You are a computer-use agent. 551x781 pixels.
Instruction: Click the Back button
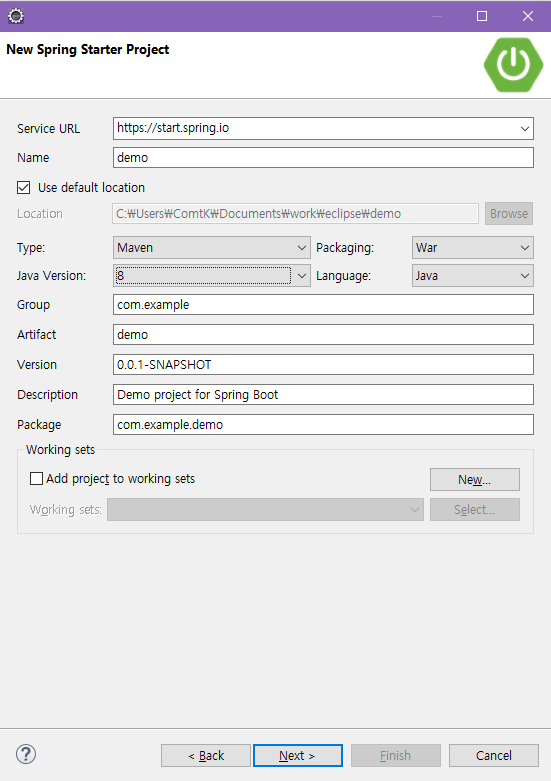206,756
